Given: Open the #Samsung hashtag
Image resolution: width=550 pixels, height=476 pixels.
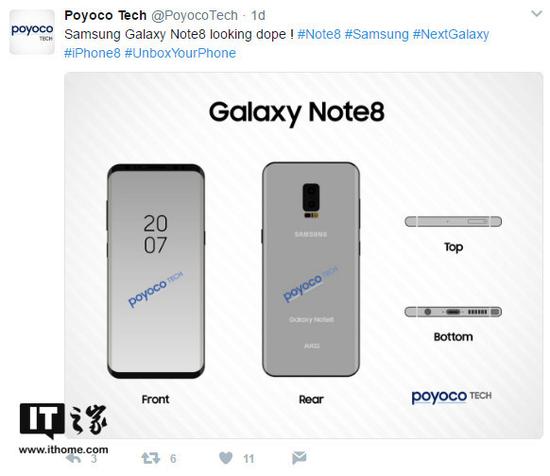Looking at the screenshot, I should [377, 34].
